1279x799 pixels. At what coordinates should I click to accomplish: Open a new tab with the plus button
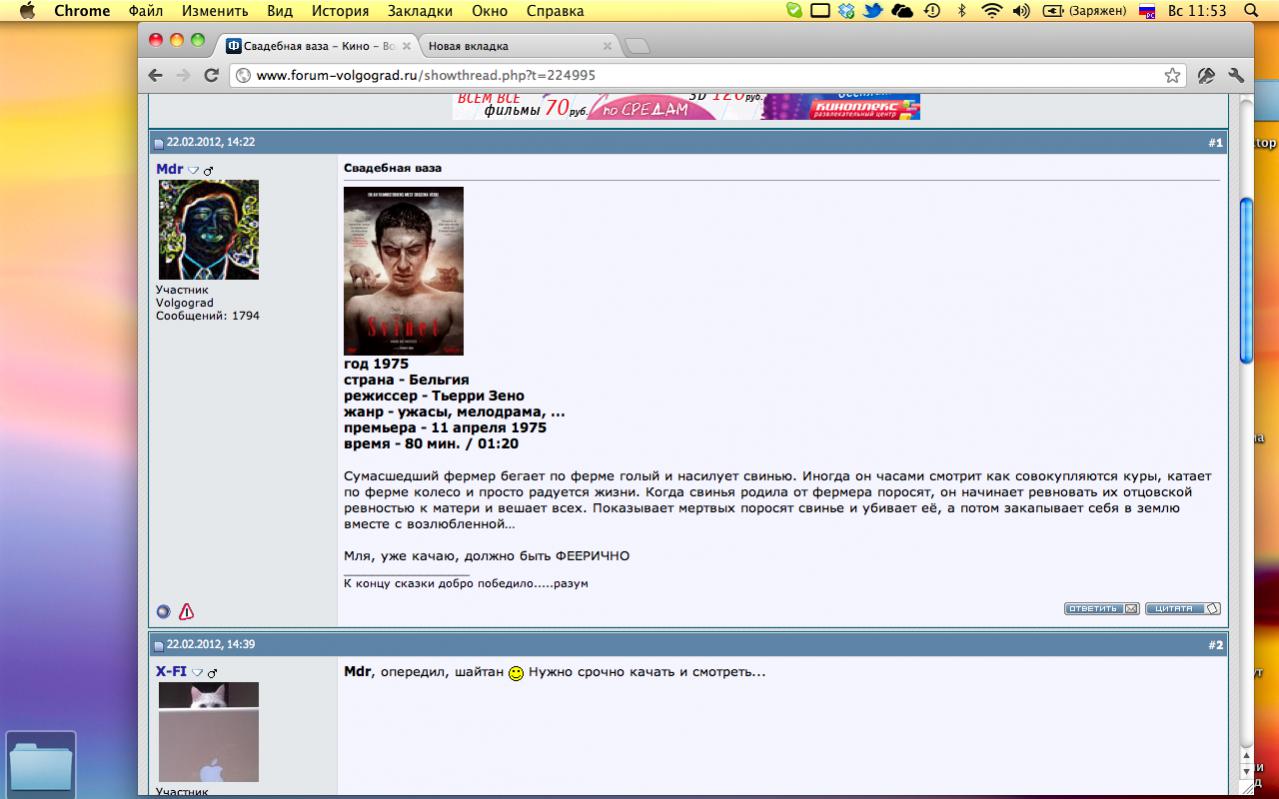(637, 46)
